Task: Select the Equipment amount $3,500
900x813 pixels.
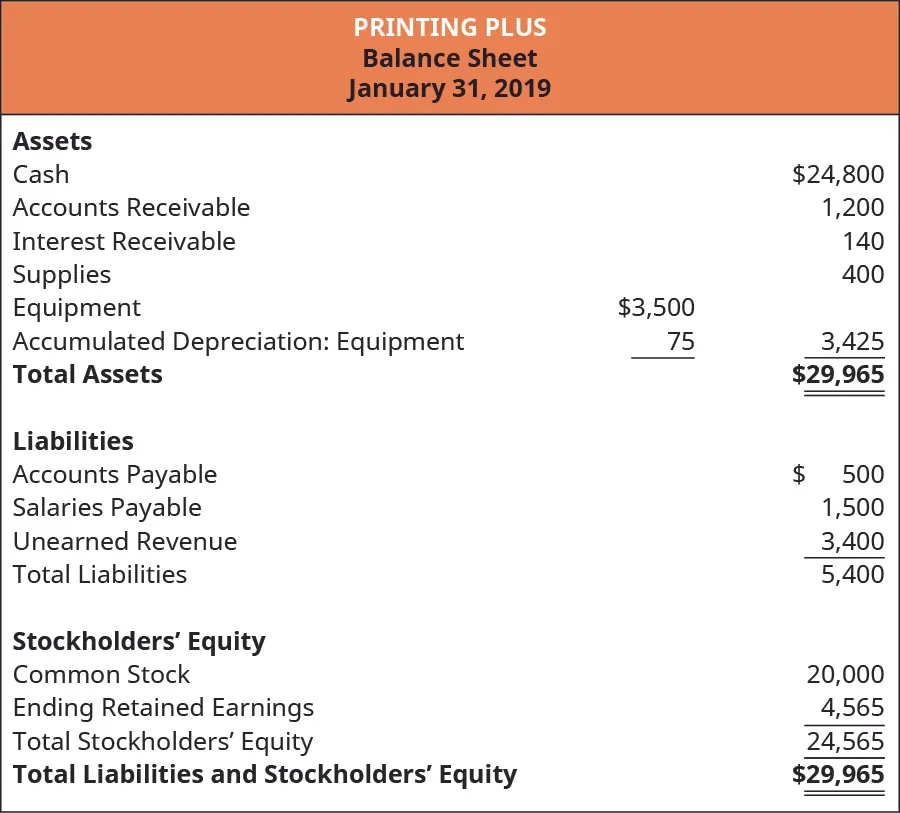Action: 656,307
